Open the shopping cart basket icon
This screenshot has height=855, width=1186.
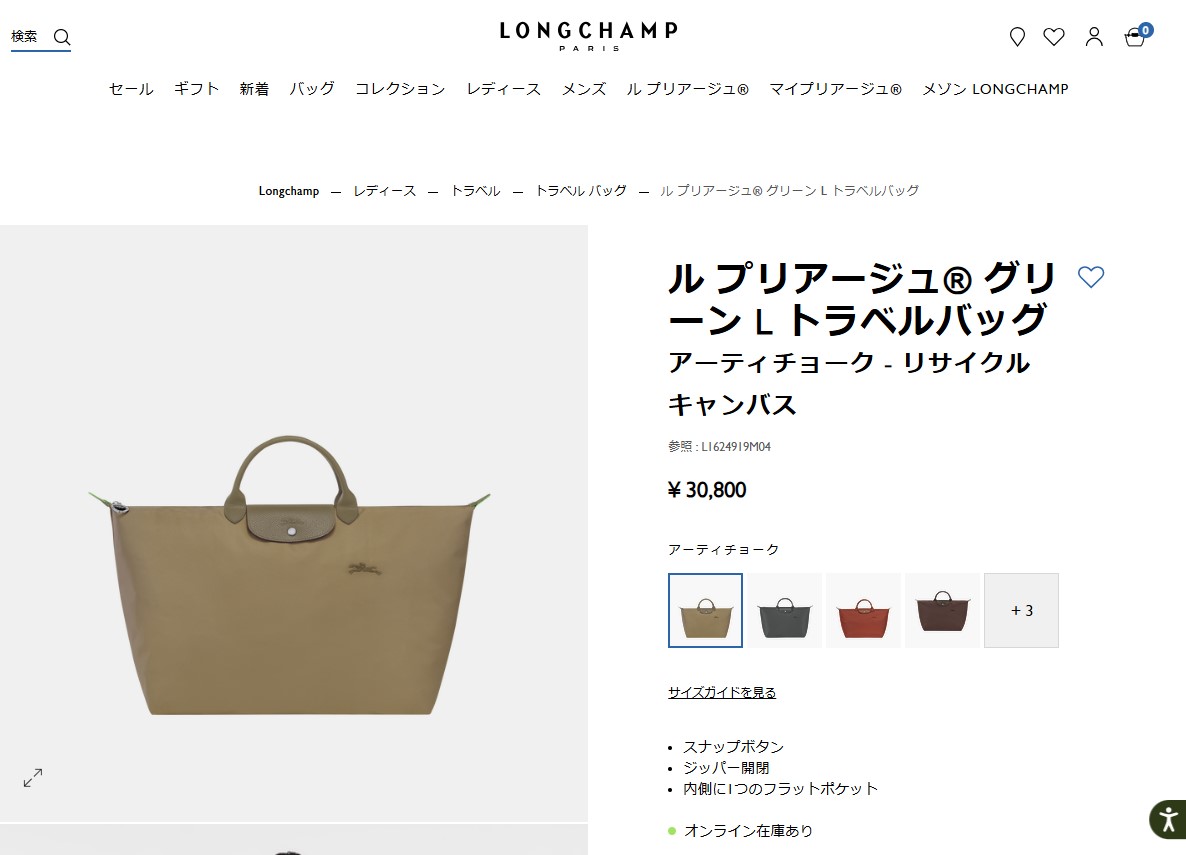pyautogui.click(x=1135, y=36)
